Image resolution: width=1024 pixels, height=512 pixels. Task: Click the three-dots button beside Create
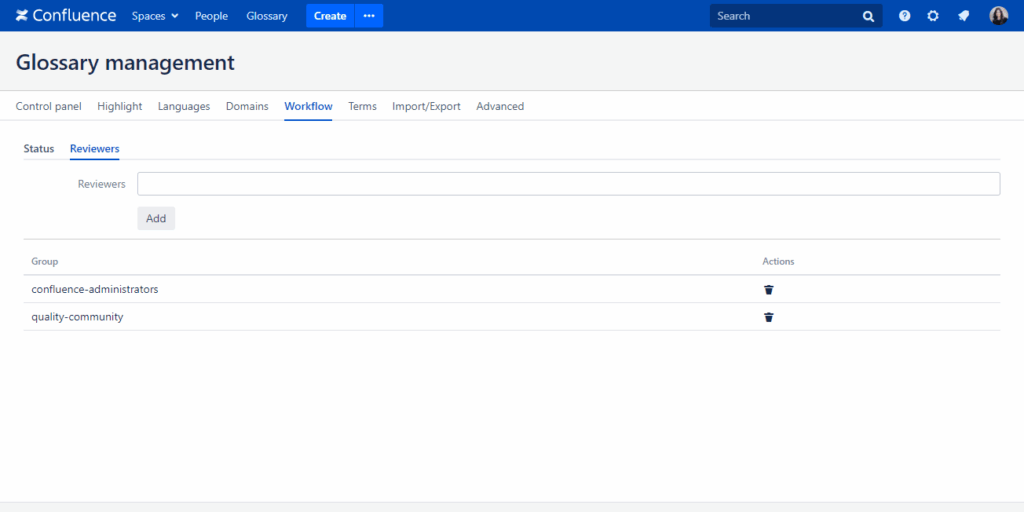(x=369, y=16)
